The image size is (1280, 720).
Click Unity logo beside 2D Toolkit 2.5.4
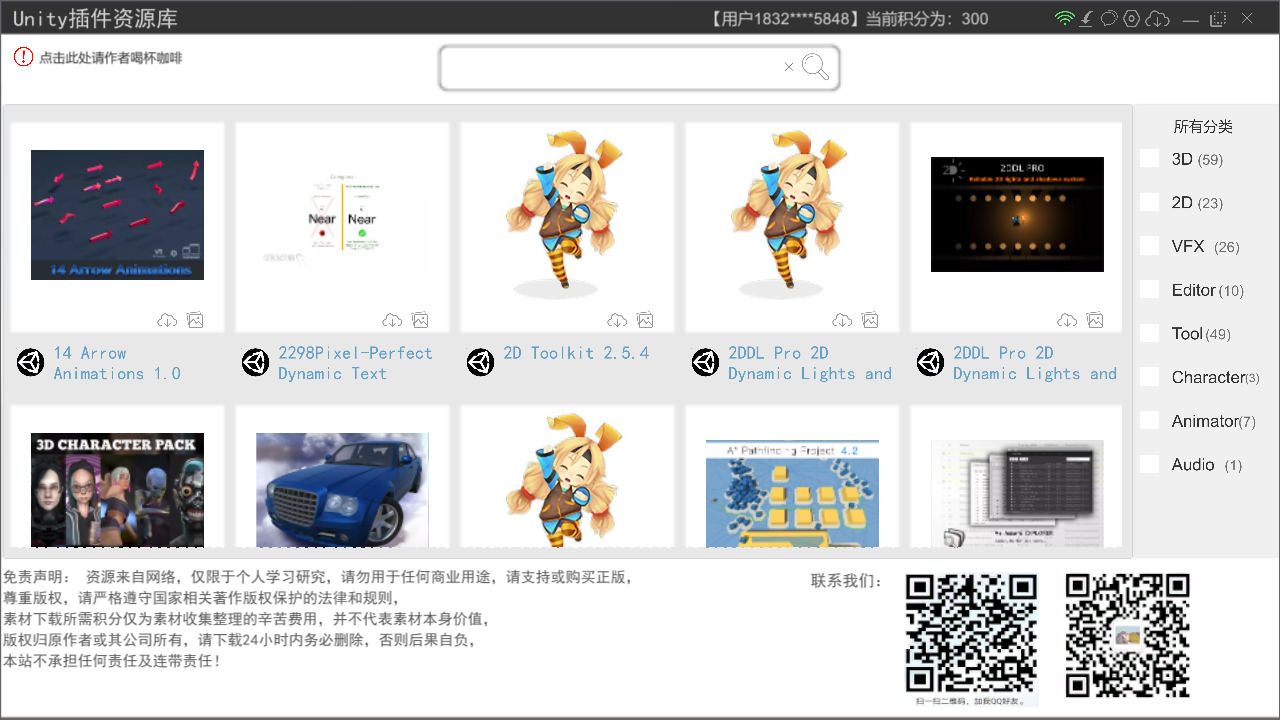pyautogui.click(x=480, y=362)
